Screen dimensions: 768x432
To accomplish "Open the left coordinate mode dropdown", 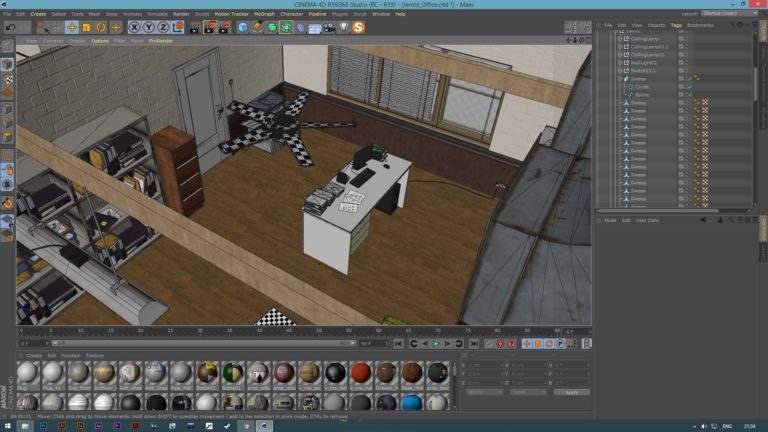I will pos(484,392).
